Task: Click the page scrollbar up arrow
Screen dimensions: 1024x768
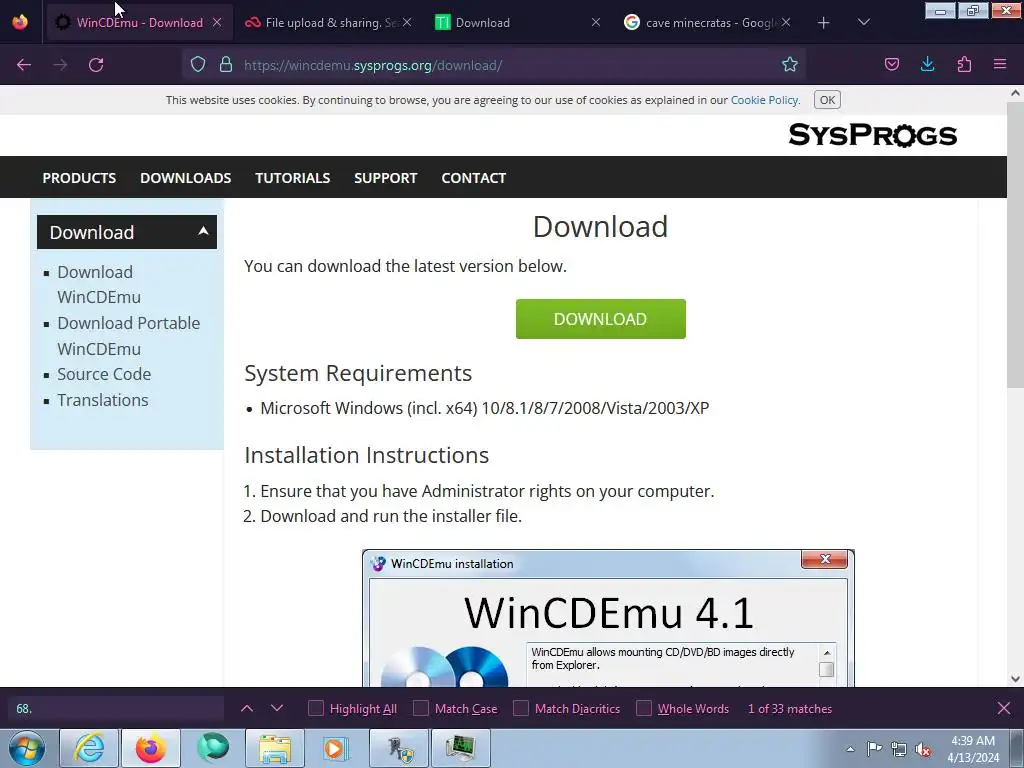Action: click(x=1015, y=93)
